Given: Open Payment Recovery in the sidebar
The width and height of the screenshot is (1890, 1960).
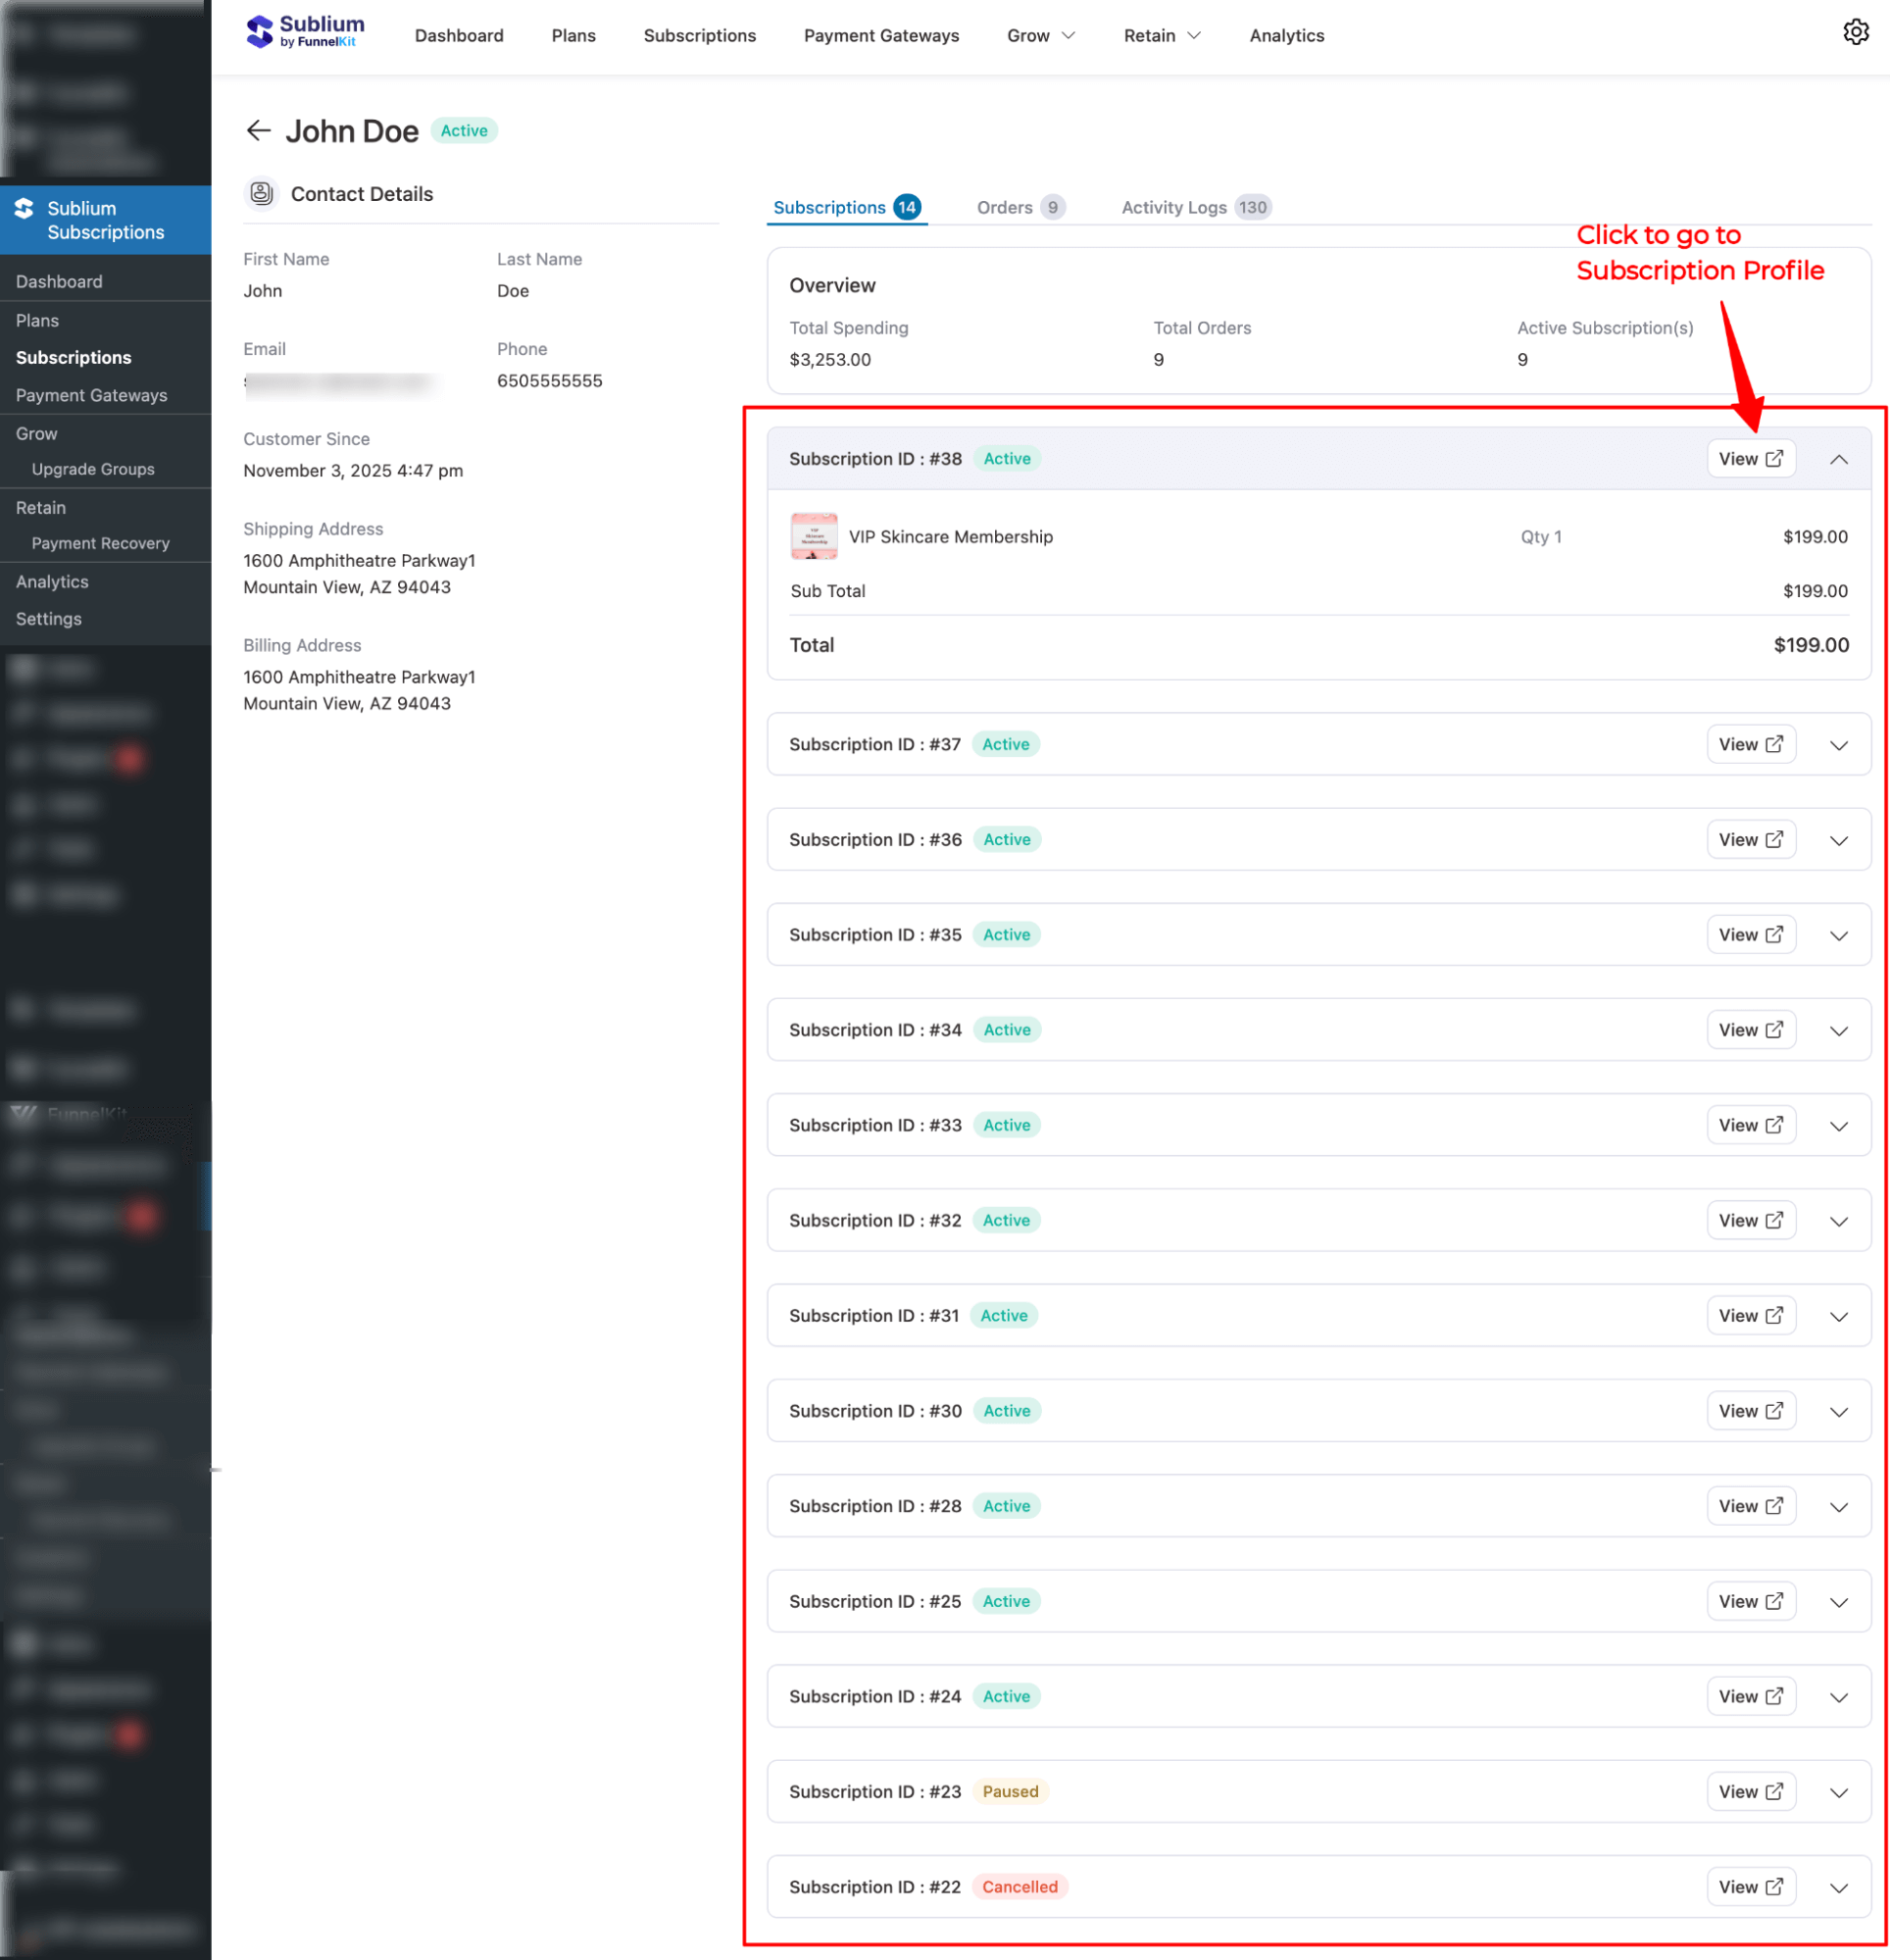Looking at the screenshot, I should point(101,543).
